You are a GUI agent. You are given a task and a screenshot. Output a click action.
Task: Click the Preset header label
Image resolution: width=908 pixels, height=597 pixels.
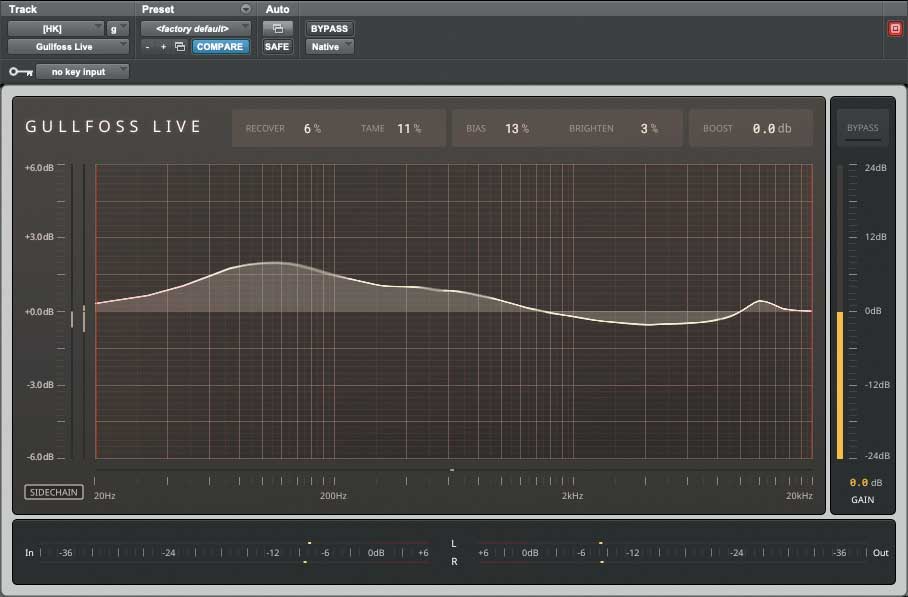coord(158,9)
